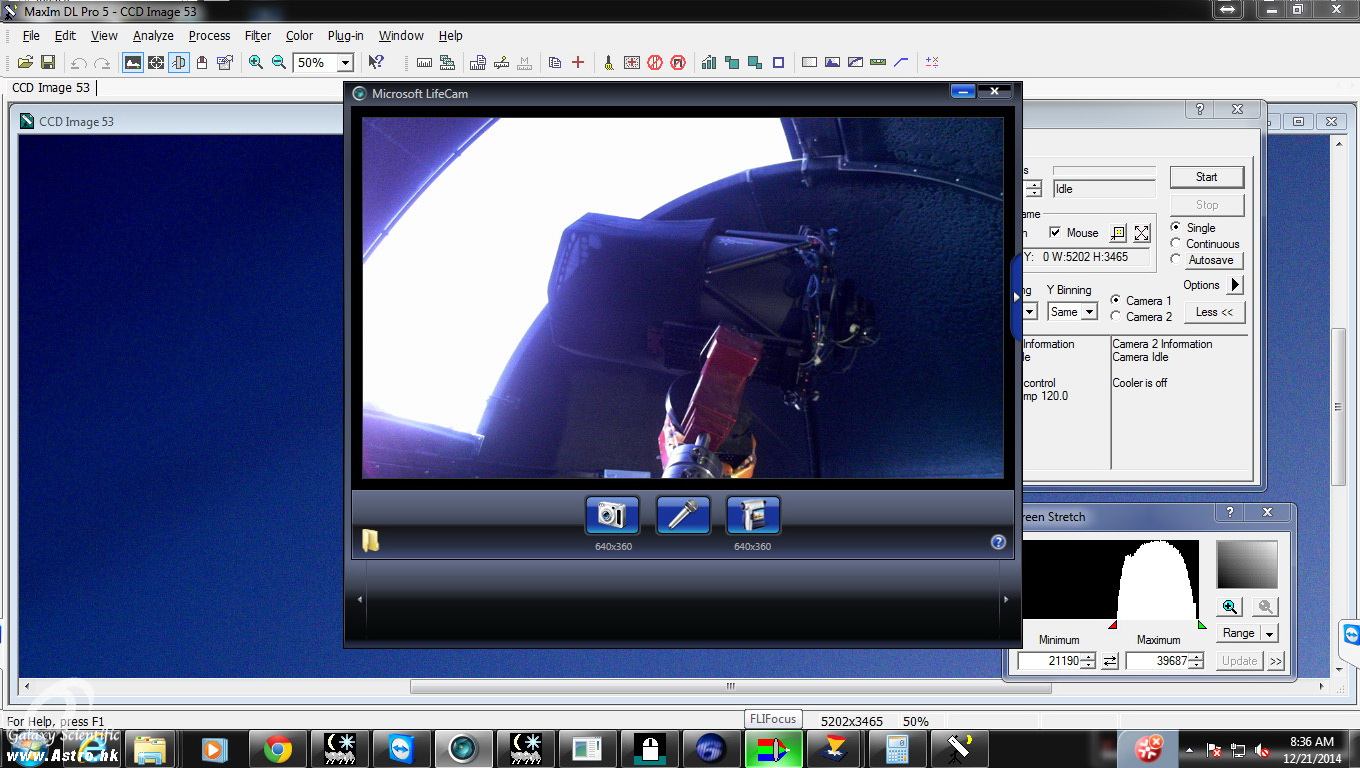This screenshot has height=768, width=1360.
Task: Enable the Continuous exposure mode
Action: (x=1173, y=243)
